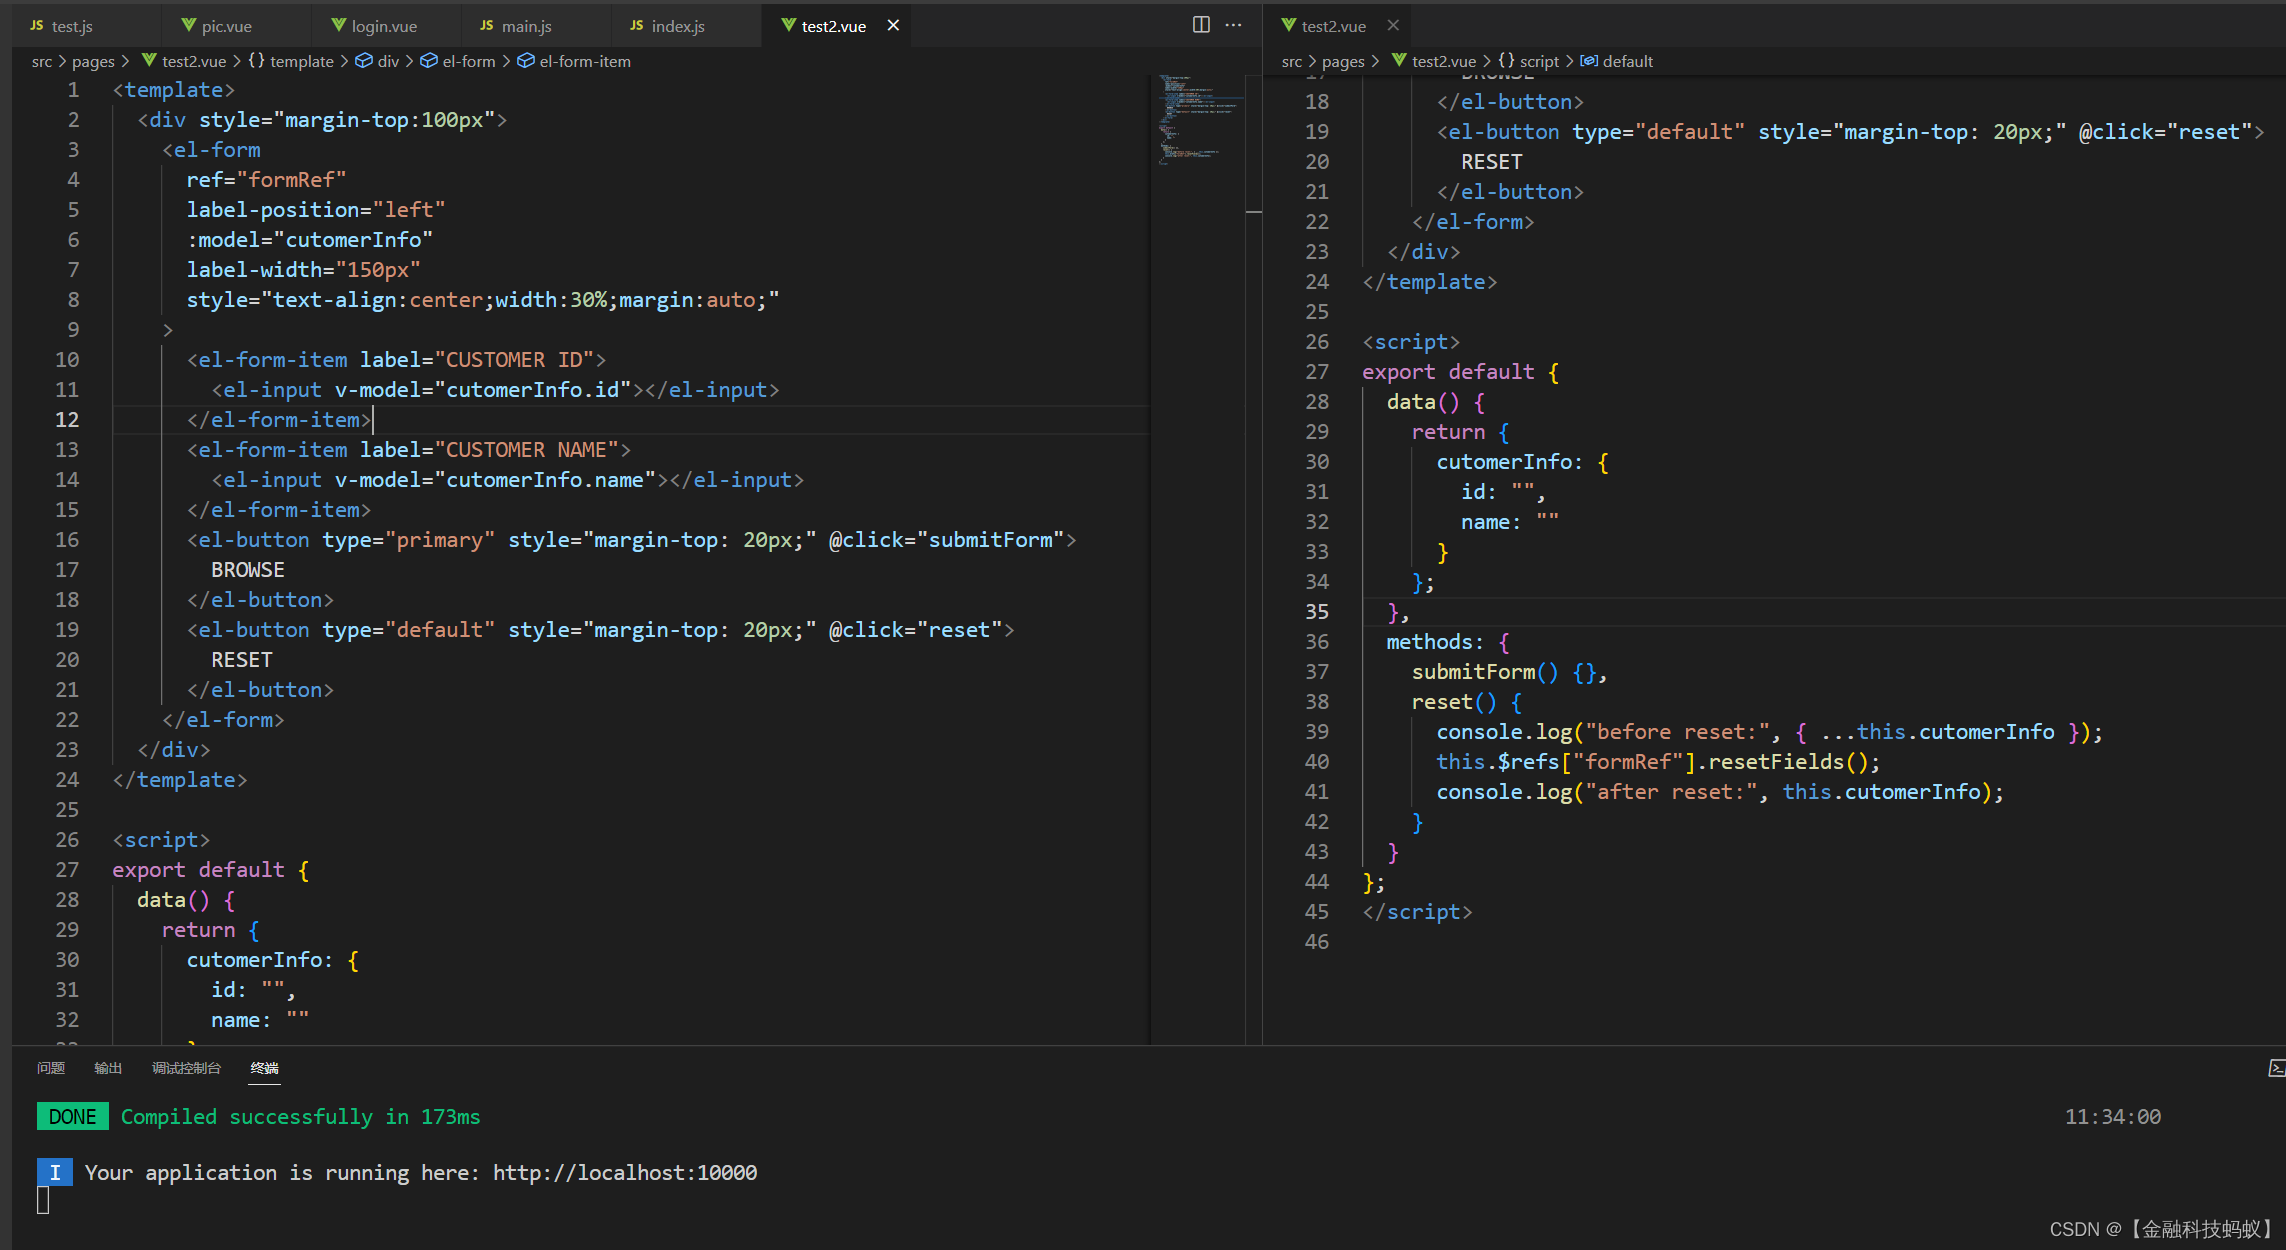This screenshot has height=1250, width=2286.
Task: Open the 调试控制台 panel tab
Action: (186, 1068)
